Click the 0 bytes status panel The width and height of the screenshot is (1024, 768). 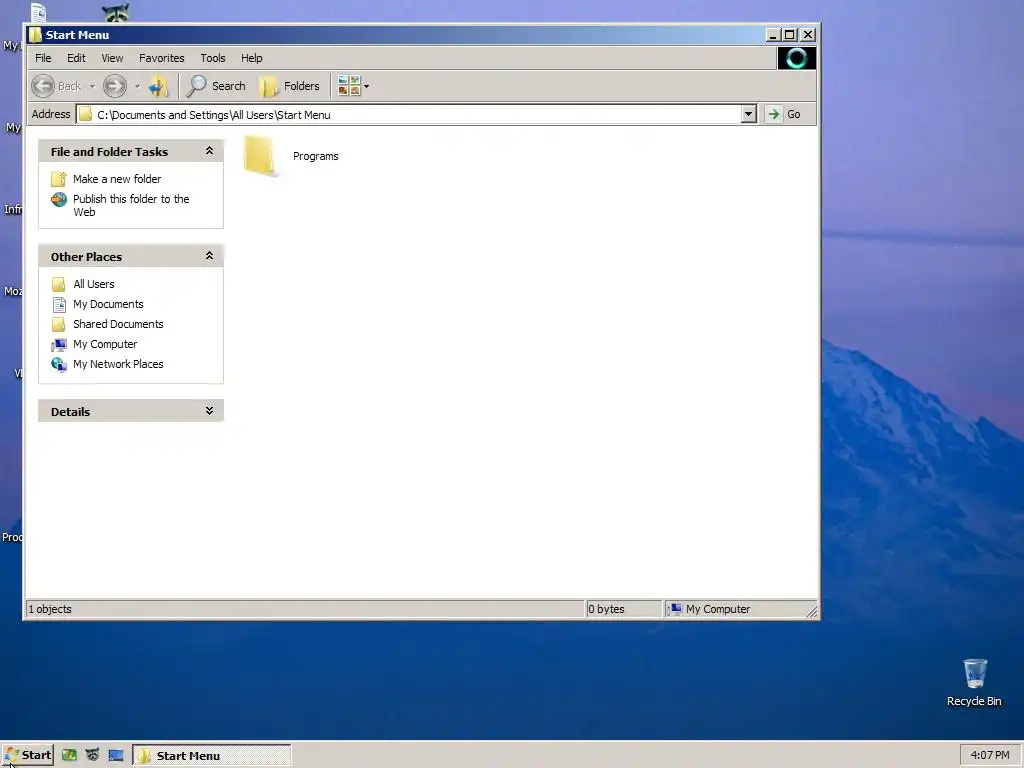(x=624, y=609)
